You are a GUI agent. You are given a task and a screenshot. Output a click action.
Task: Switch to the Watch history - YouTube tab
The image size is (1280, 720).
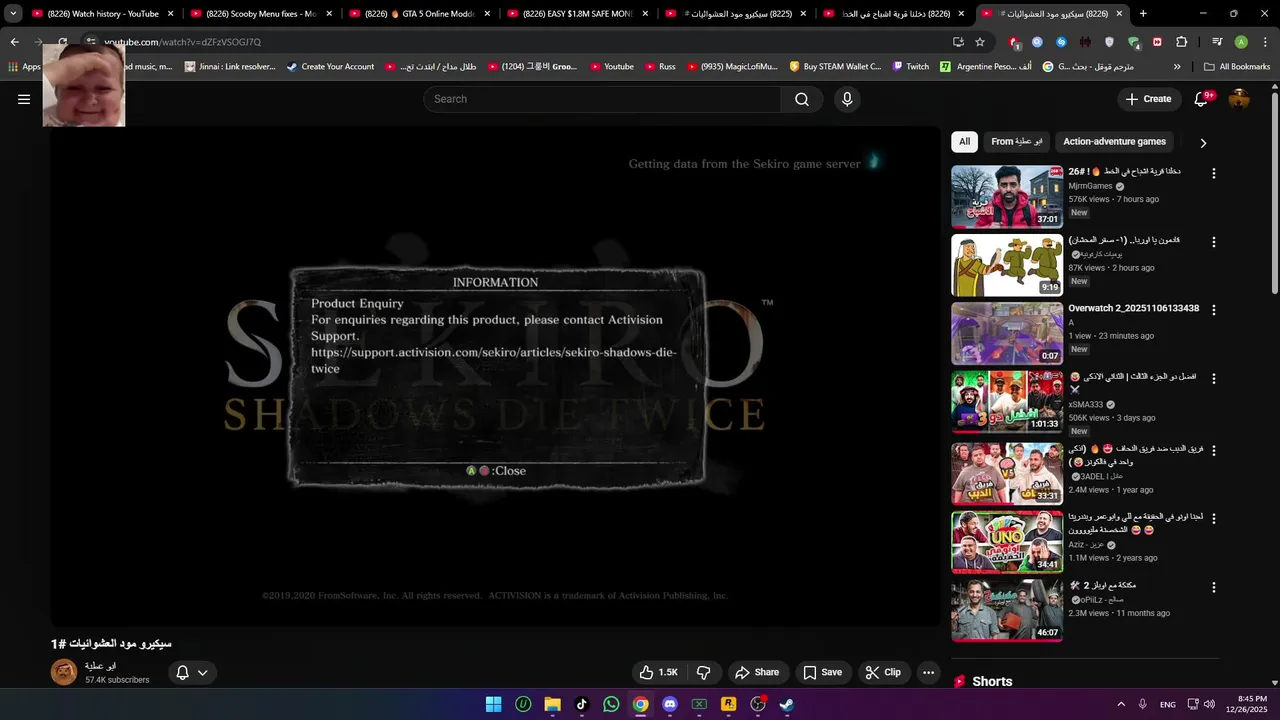[103, 14]
